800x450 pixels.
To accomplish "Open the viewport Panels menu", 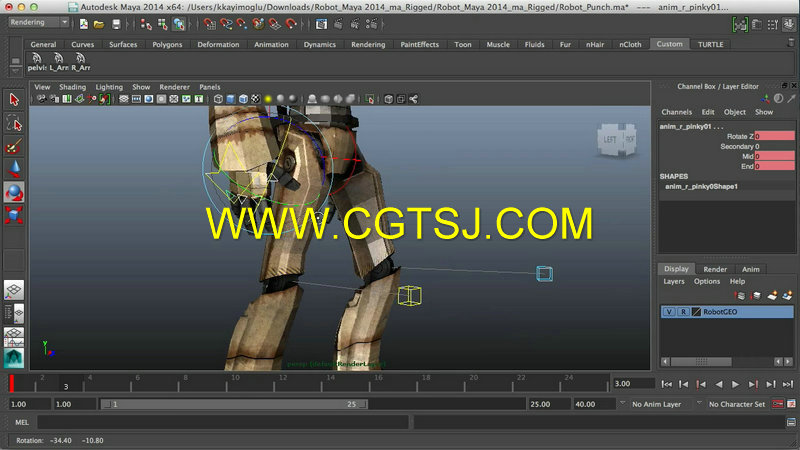I will point(210,87).
